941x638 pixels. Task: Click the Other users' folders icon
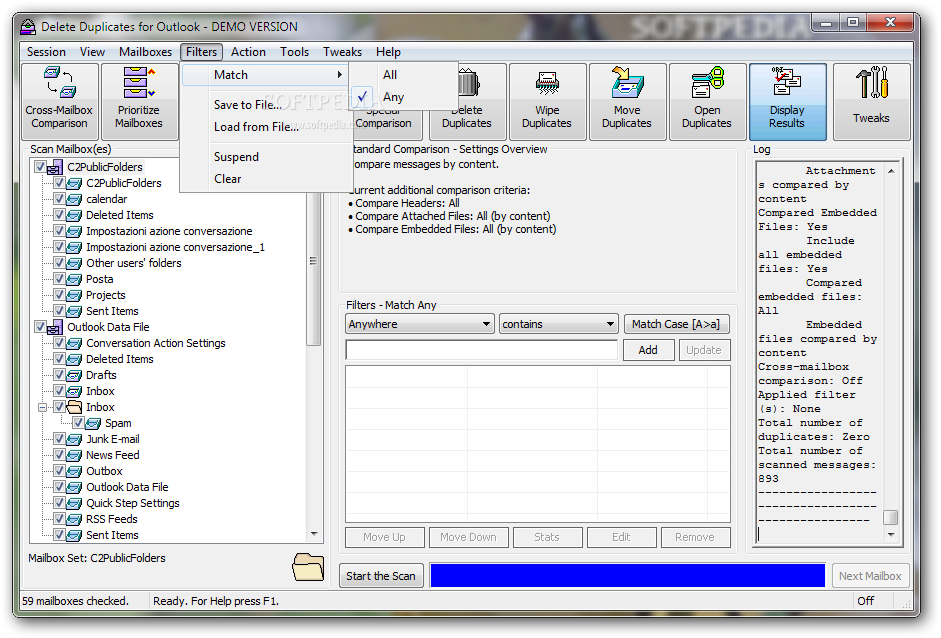[x=74, y=263]
